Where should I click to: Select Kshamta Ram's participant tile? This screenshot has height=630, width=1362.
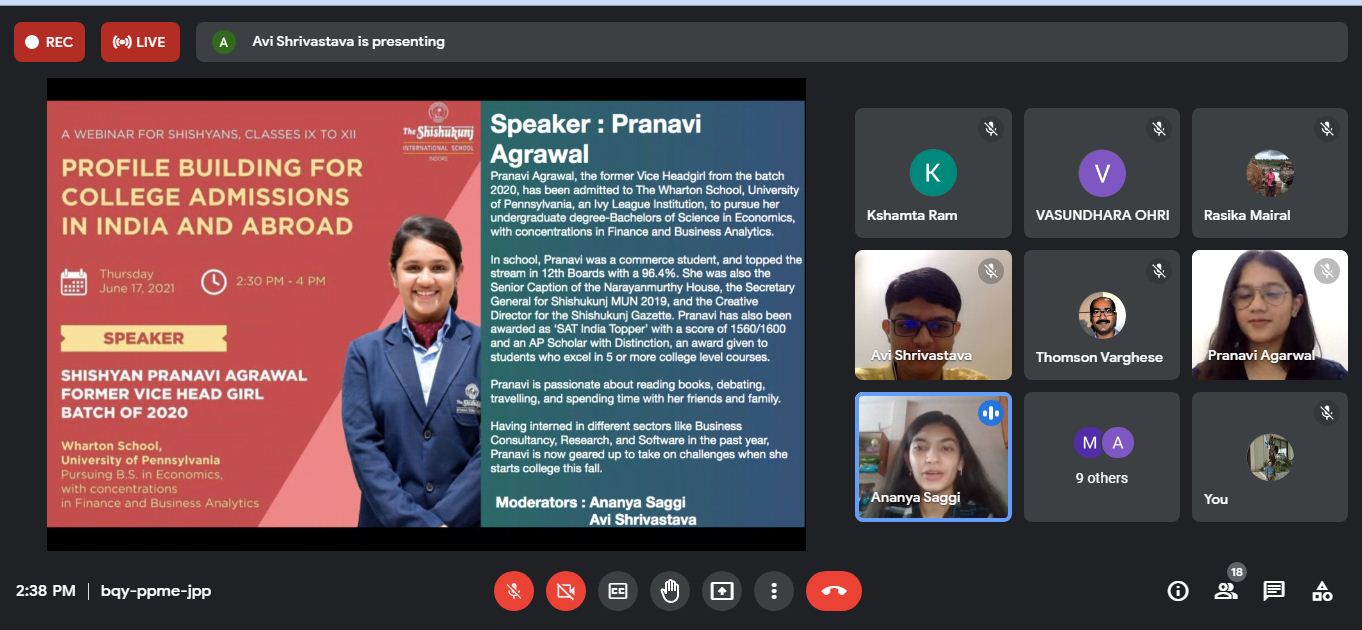pos(933,173)
